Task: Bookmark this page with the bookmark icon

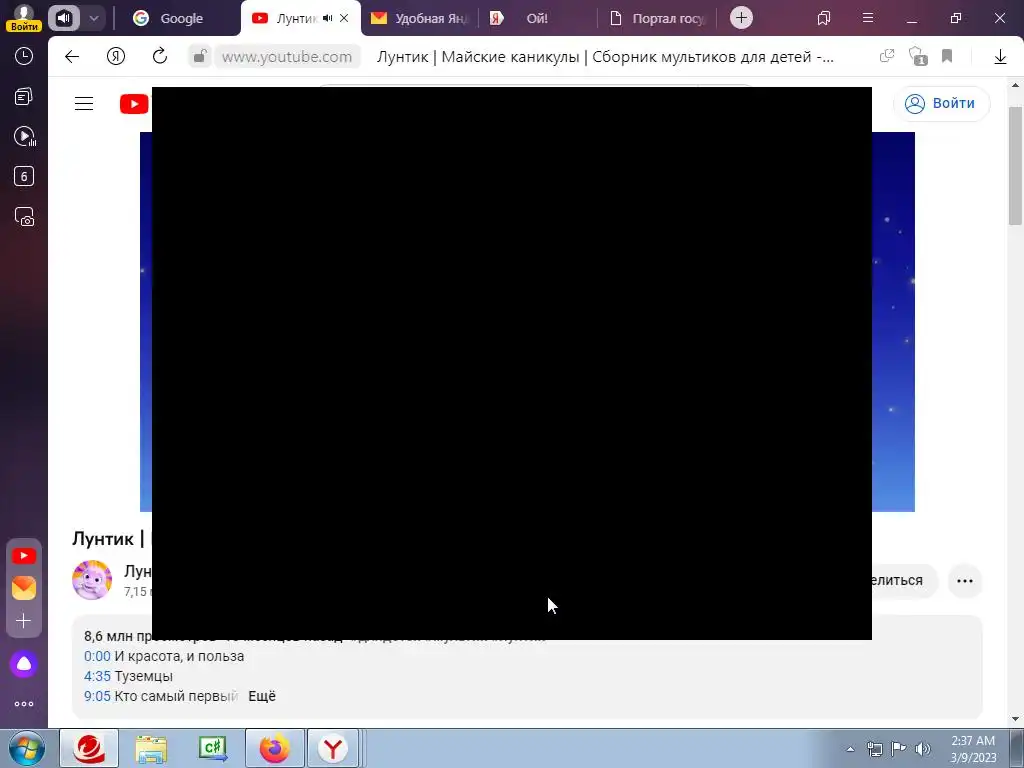Action: click(x=947, y=56)
